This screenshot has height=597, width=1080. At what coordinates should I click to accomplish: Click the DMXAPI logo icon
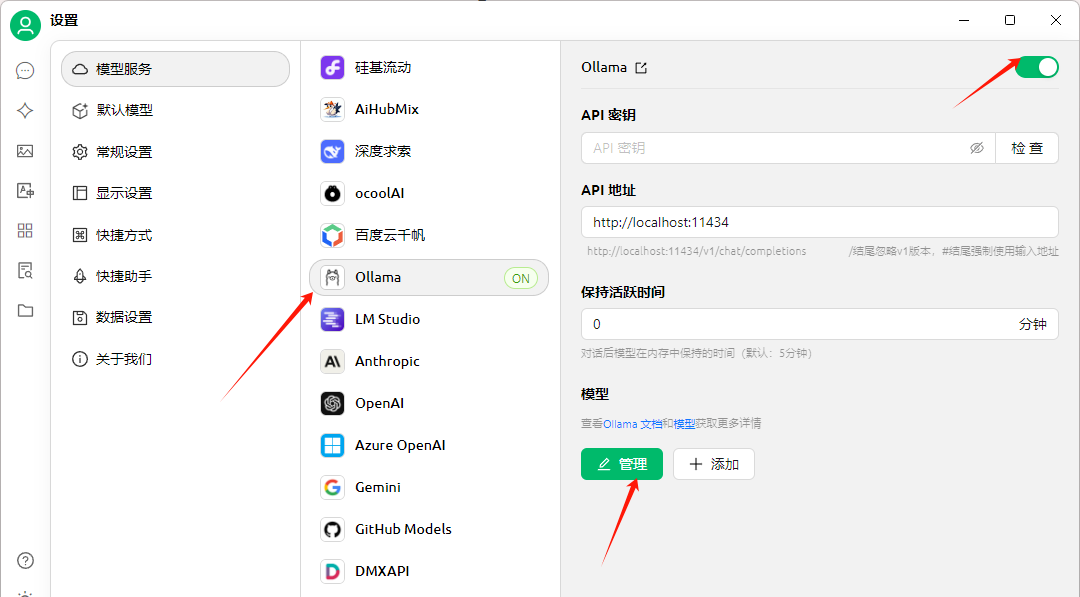[333, 572]
